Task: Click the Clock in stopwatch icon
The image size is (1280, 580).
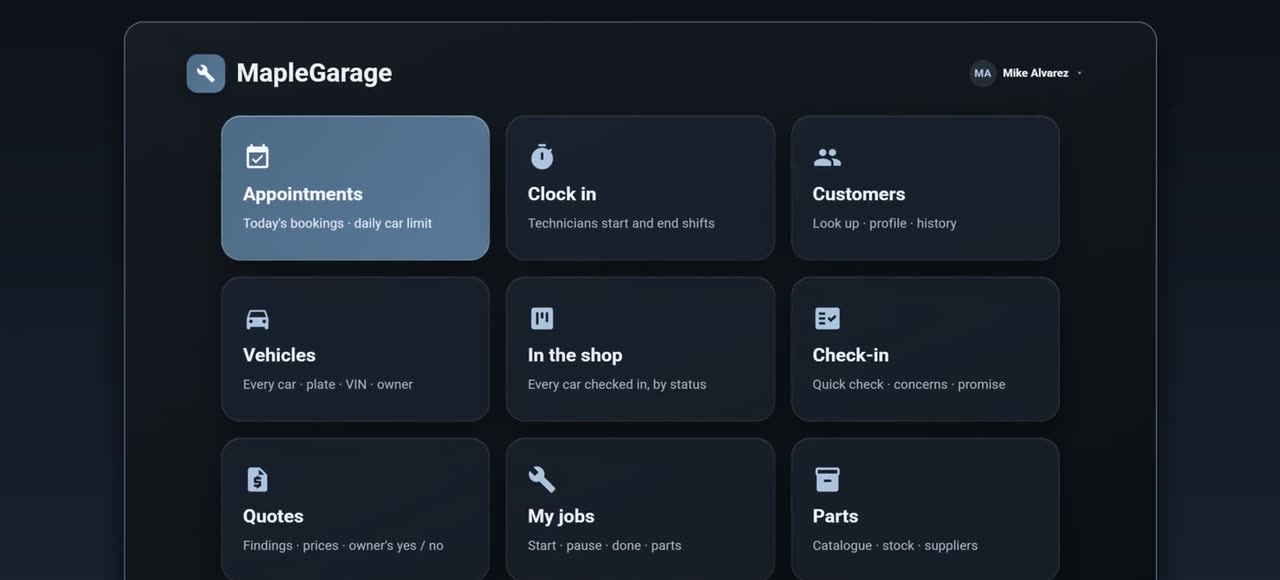Action: pyautogui.click(x=542, y=157)
